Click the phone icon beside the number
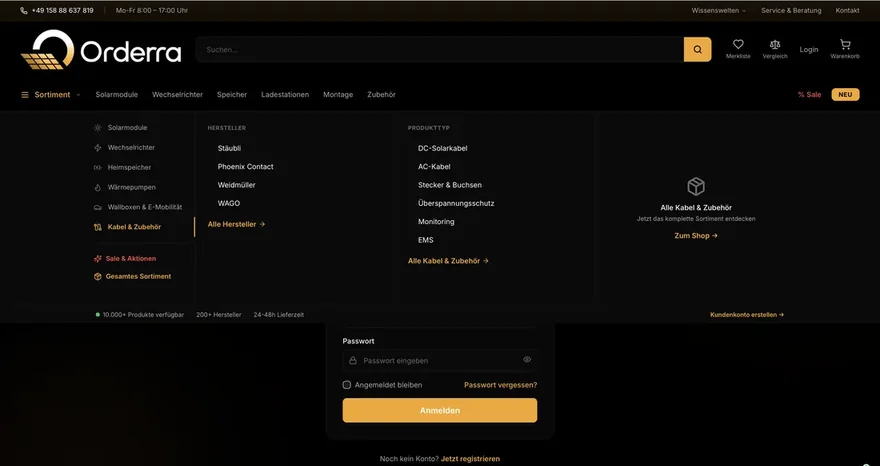 24,11
